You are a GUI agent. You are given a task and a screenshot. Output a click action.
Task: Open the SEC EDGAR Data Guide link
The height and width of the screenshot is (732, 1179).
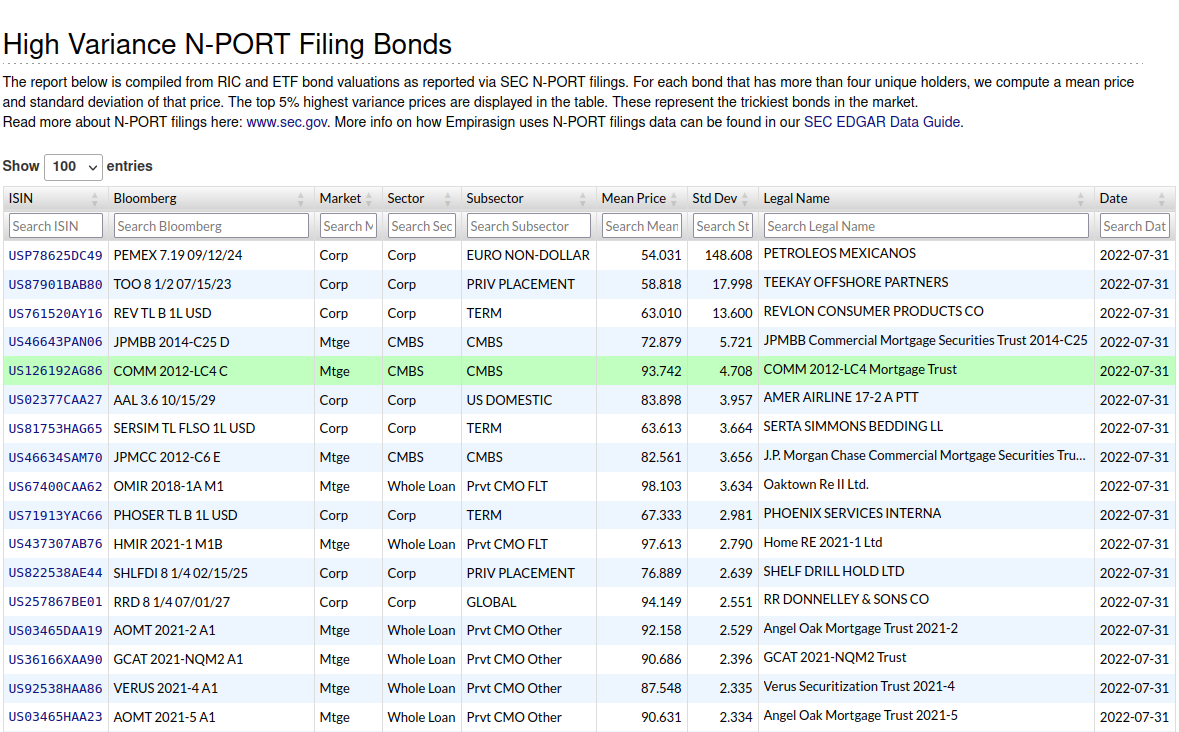coord(882,122)
